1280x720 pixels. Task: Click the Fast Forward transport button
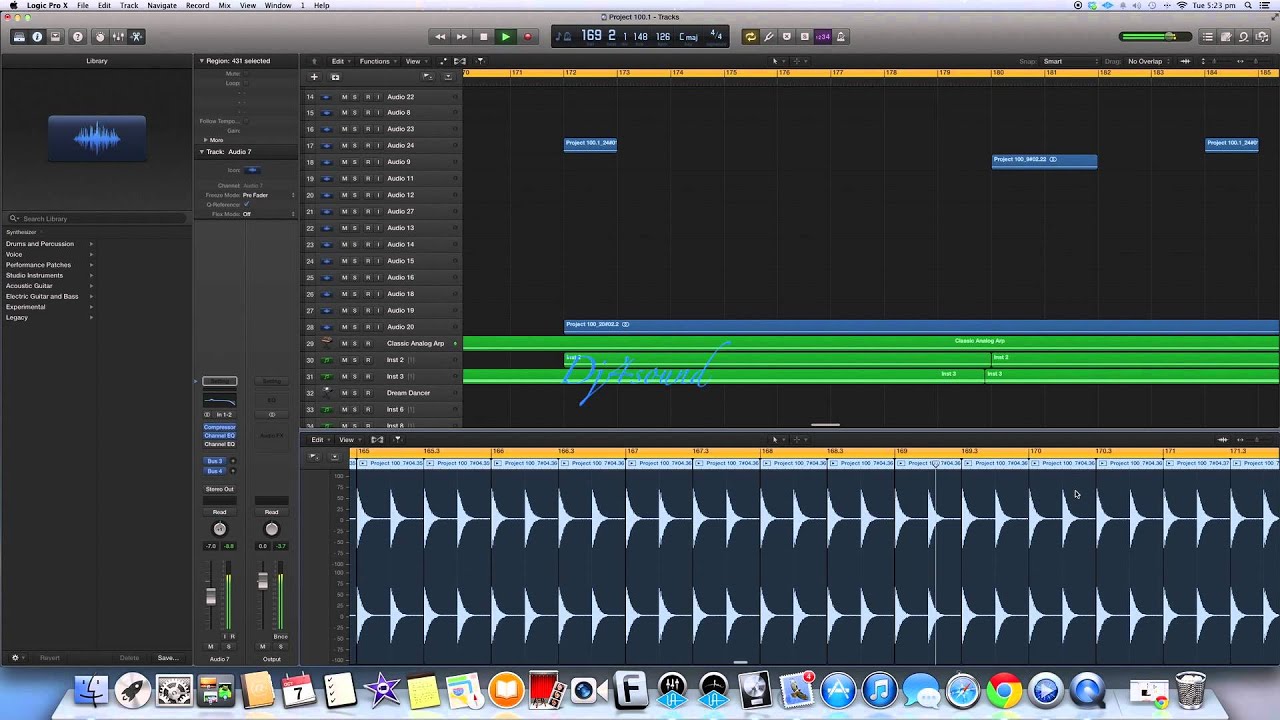tap(461, 37)
